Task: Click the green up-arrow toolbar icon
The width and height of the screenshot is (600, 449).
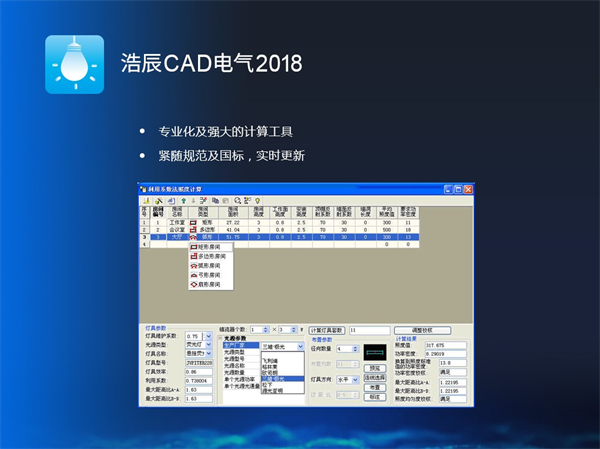Action: click(184, 201)
